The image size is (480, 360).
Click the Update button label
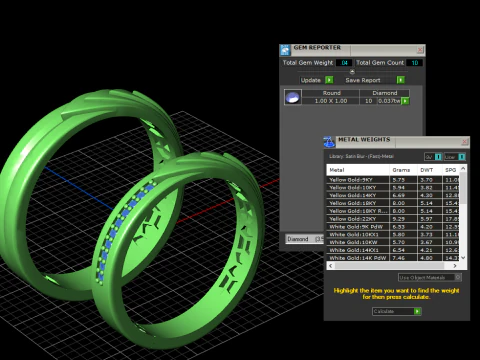[311, 80]
